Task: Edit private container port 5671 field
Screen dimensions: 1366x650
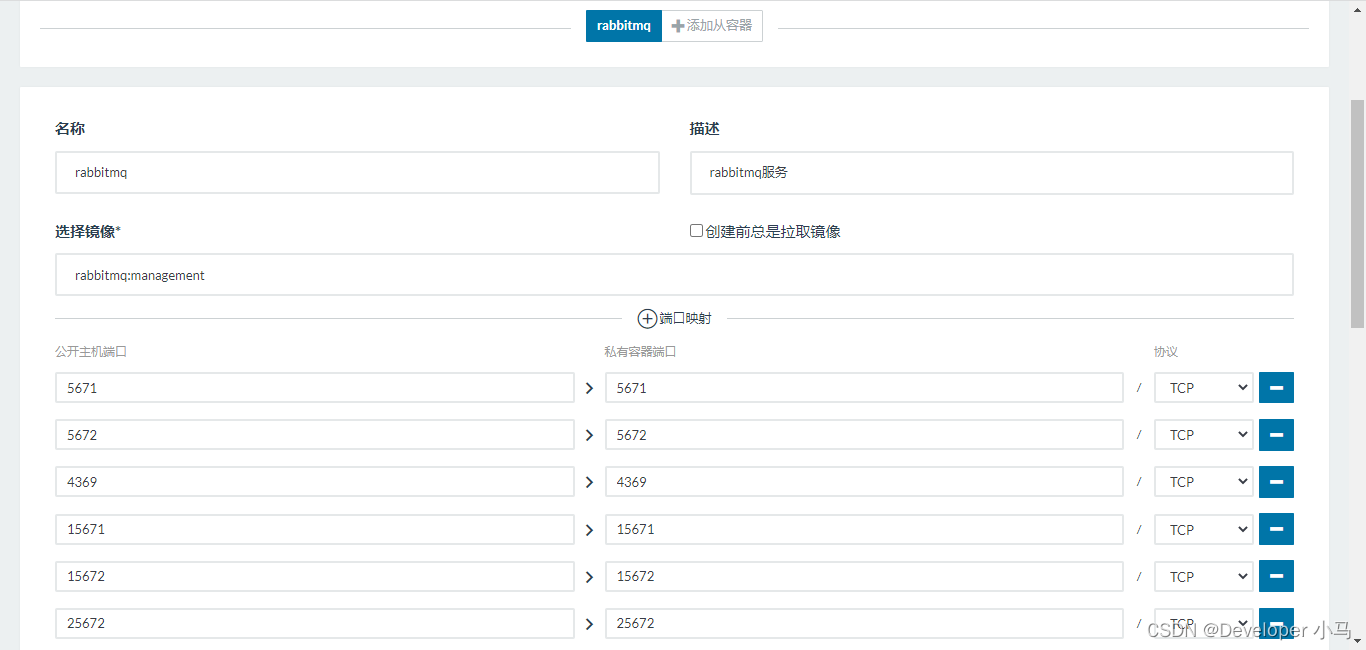Action: pos(864,388)
